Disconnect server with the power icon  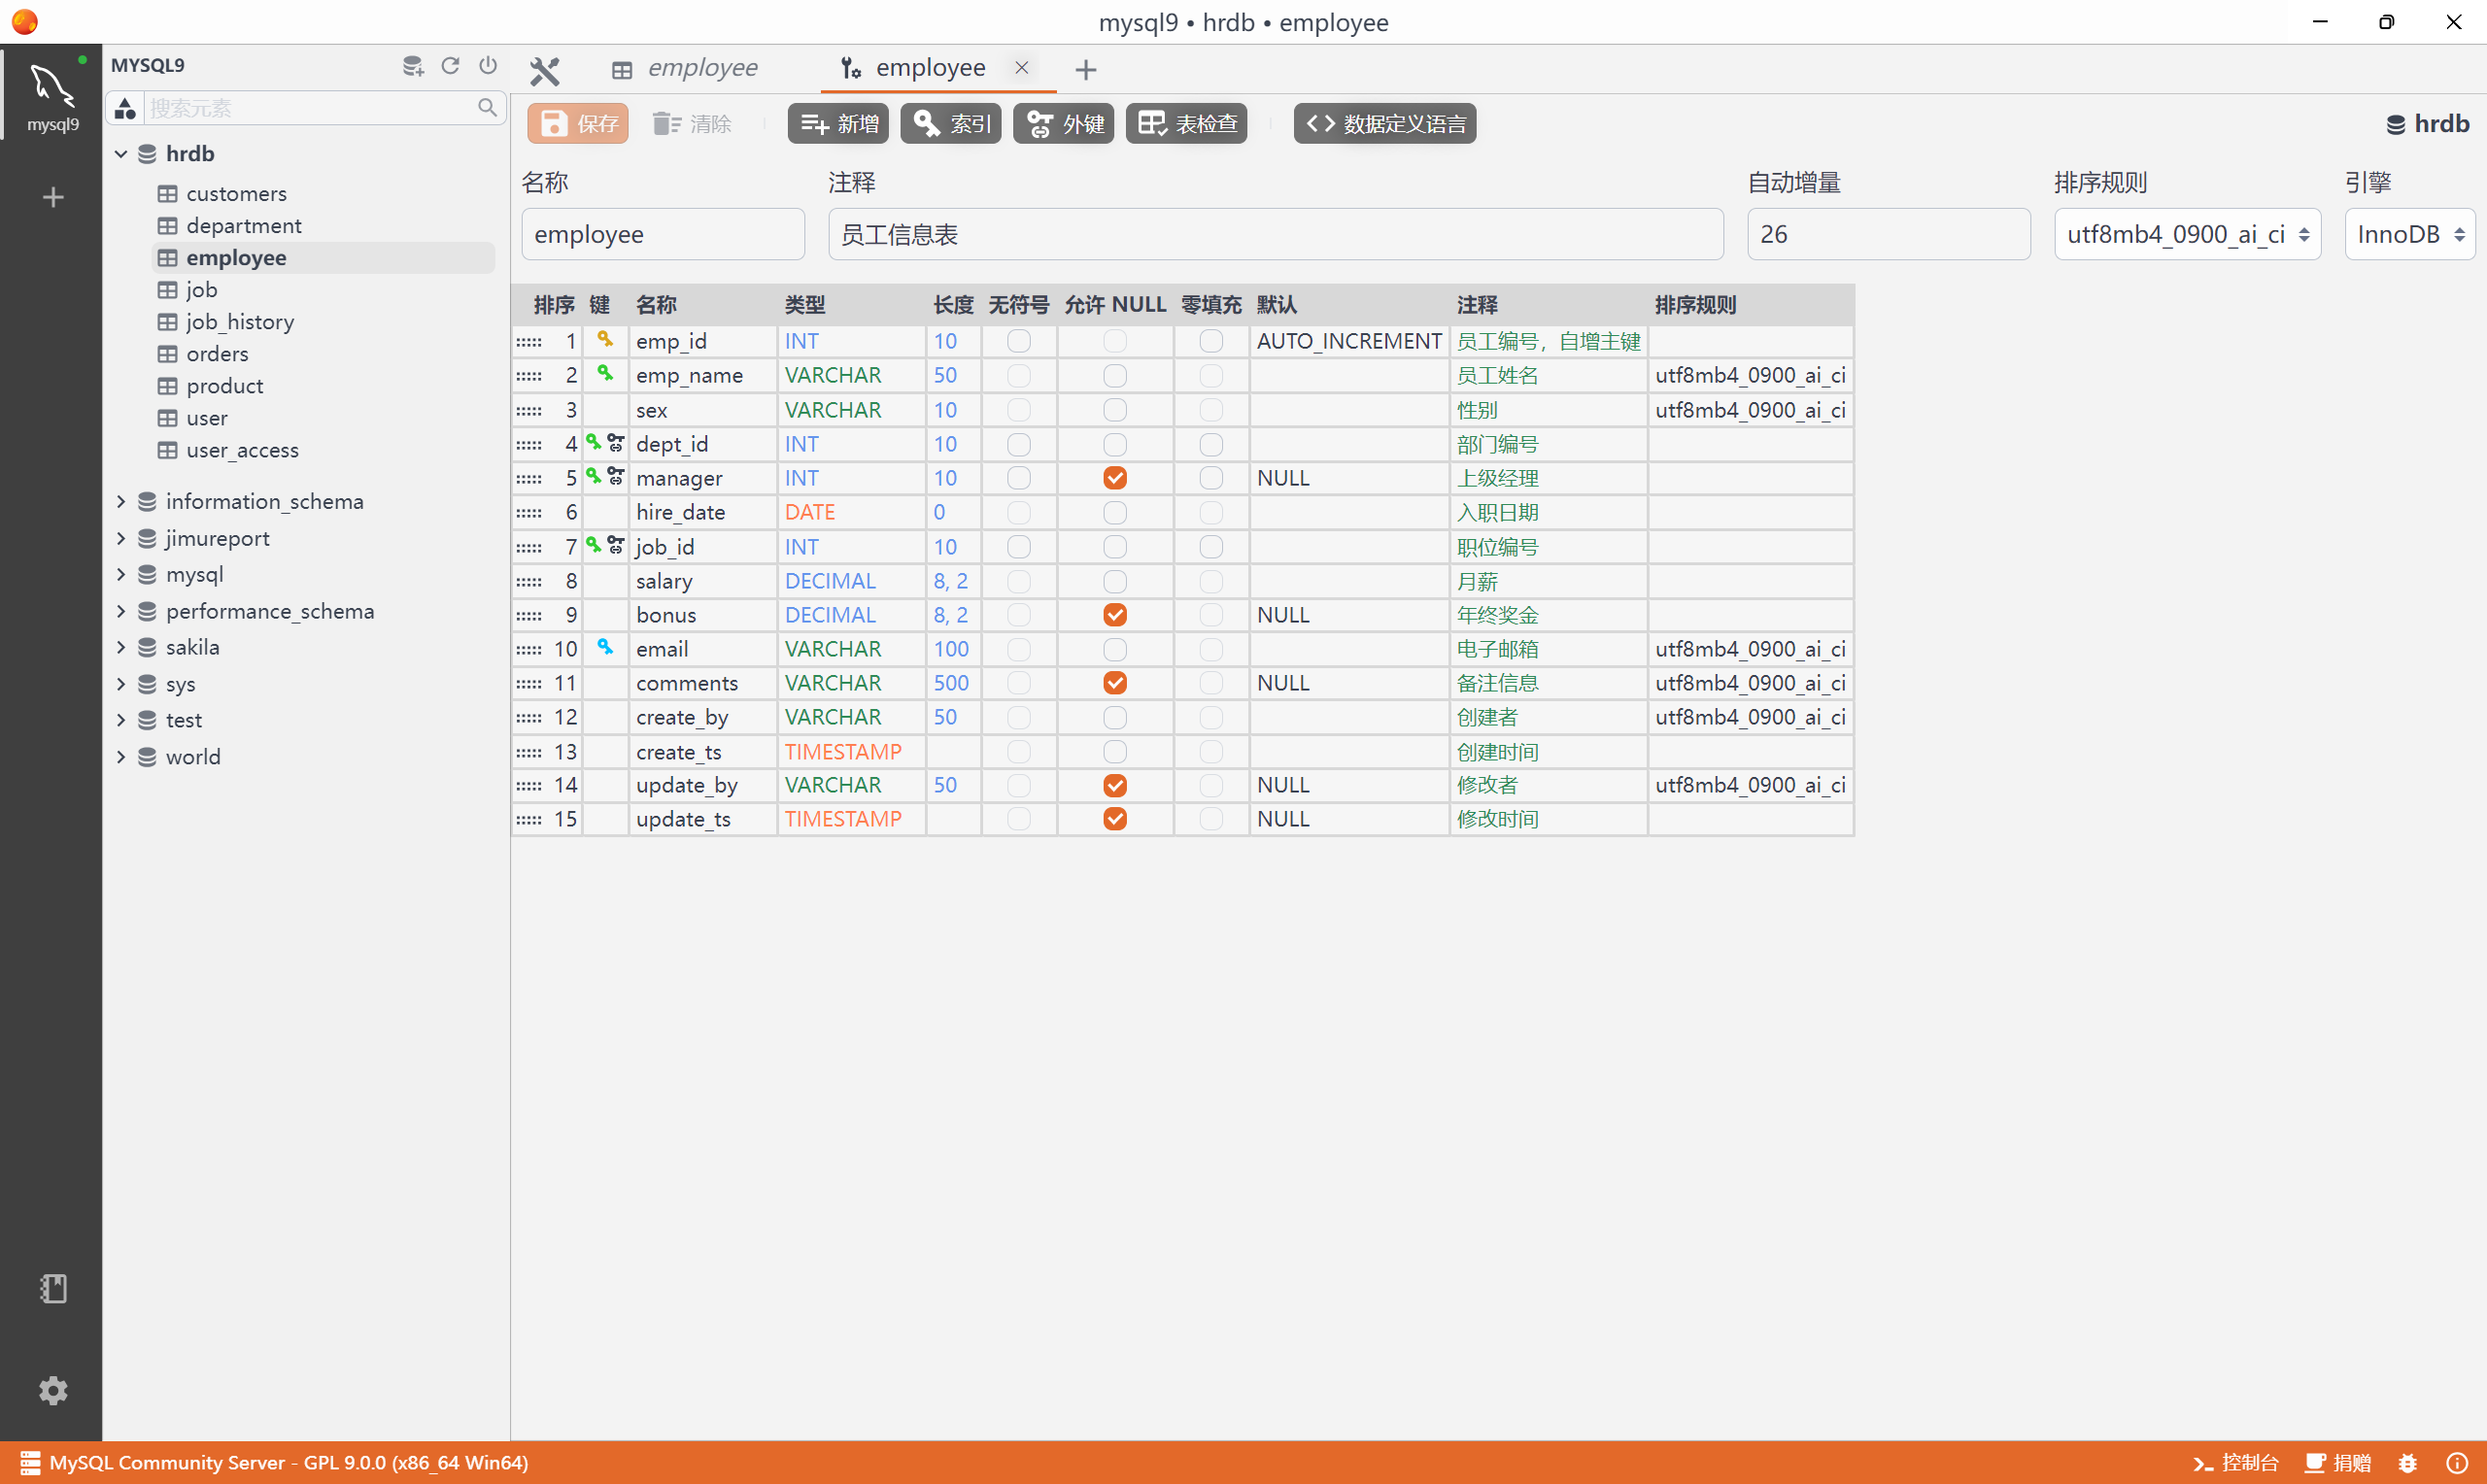tap(488, 65)
